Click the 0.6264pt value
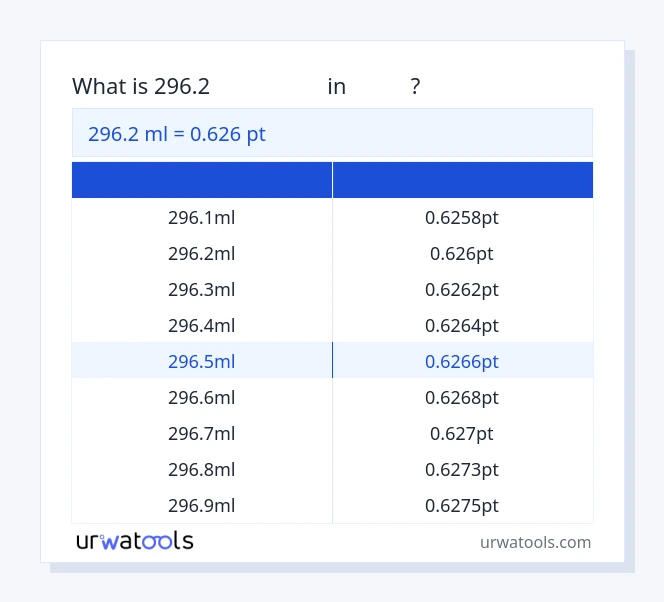Image resolution: width=664 pixels, height=602 pixels. (462, 325)
